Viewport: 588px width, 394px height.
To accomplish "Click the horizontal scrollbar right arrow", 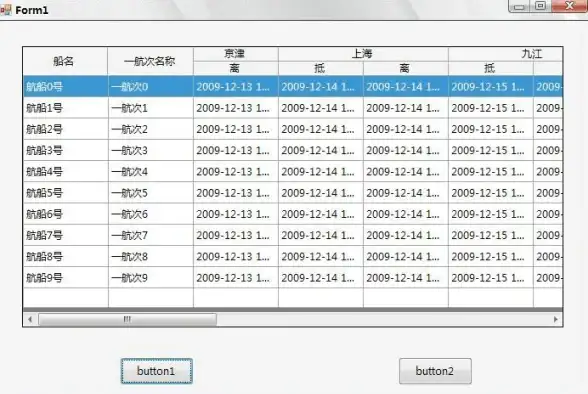I will point(556,320).
